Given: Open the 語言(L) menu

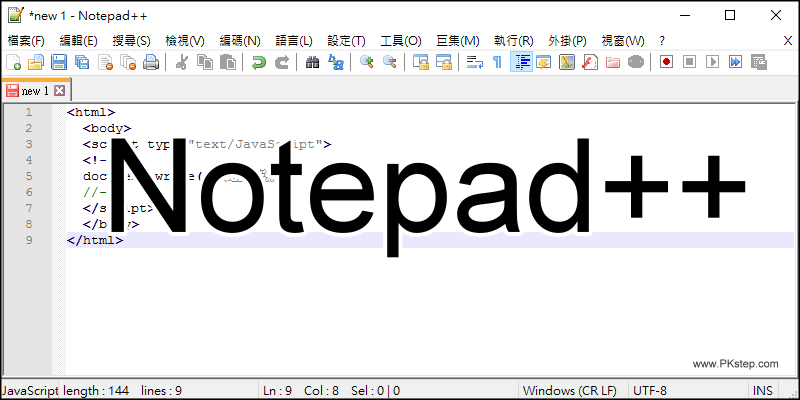Looking at the screenshot, I should point(294,41).
